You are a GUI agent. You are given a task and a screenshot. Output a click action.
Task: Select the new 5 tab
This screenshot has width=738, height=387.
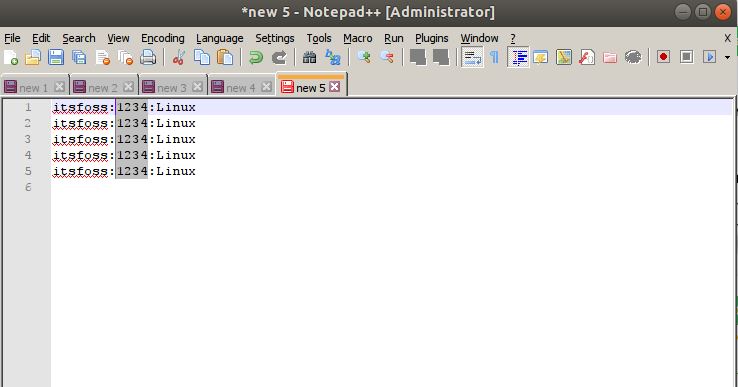310,88
